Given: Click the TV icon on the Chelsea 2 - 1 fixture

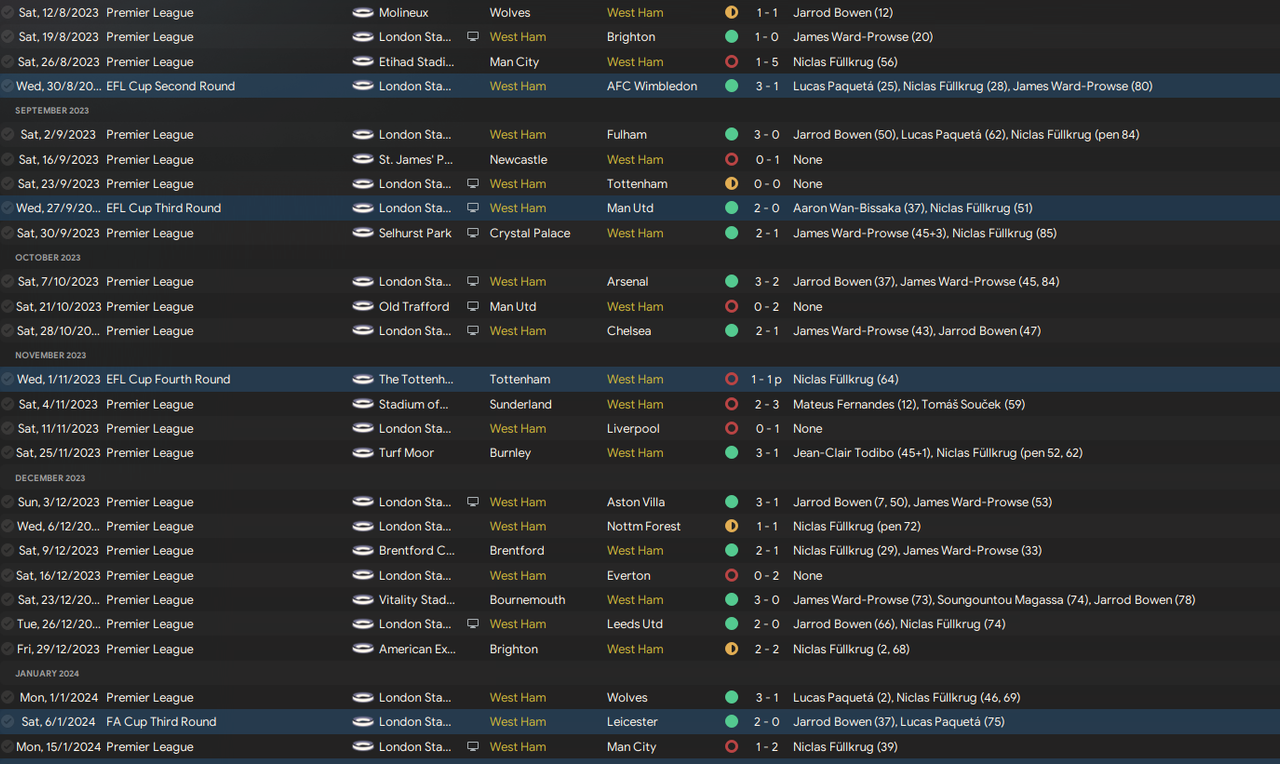Looking at the screenshot, I should [x=473, y=331].
